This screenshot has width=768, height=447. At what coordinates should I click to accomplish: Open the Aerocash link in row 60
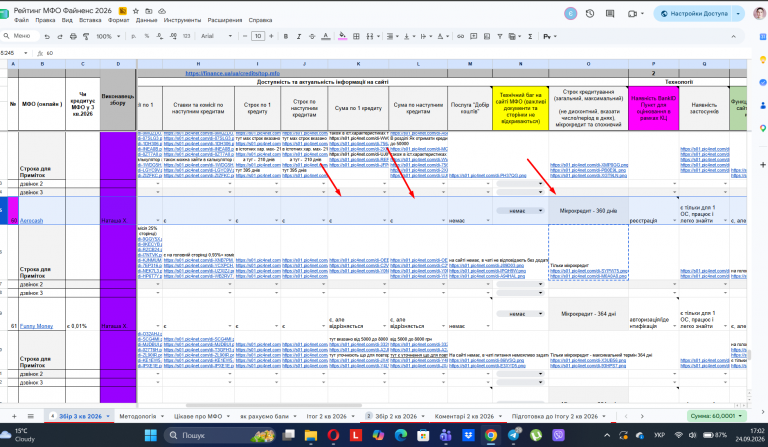31,221
